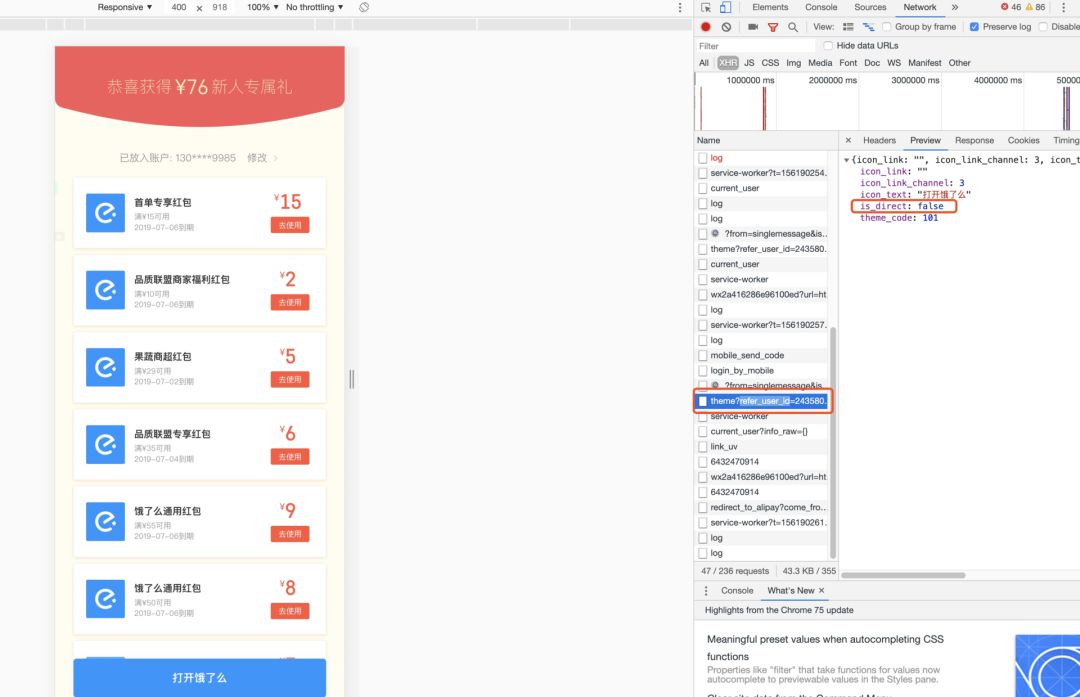Tick the checkbox beside the current_user?info_raw={} request

click(x=703, y=431)
